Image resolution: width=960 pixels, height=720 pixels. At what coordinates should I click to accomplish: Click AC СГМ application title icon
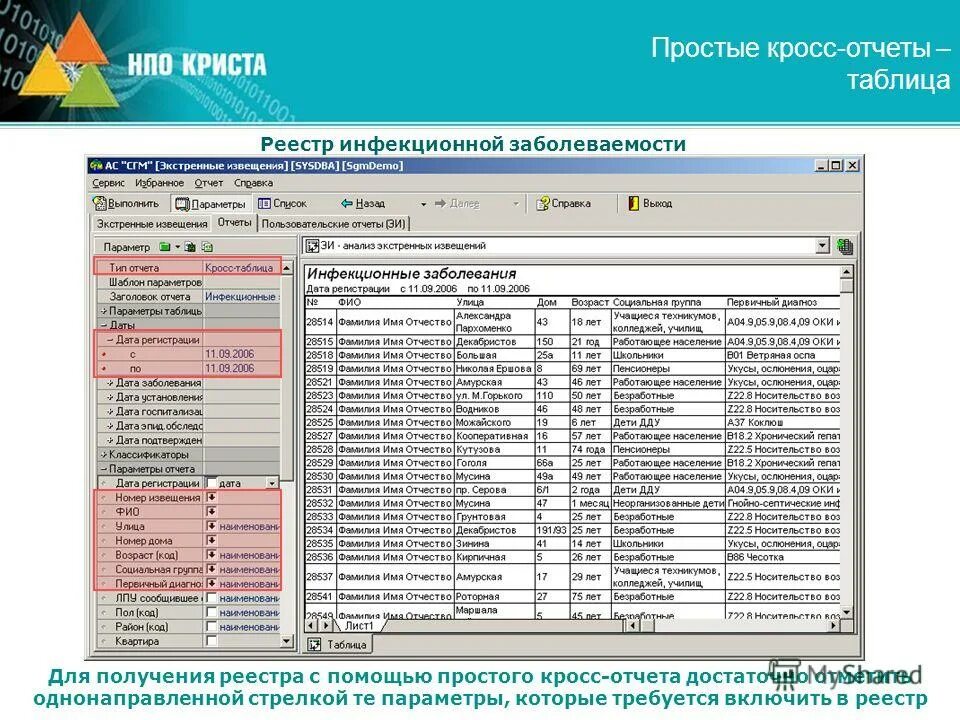coord(96,165)
